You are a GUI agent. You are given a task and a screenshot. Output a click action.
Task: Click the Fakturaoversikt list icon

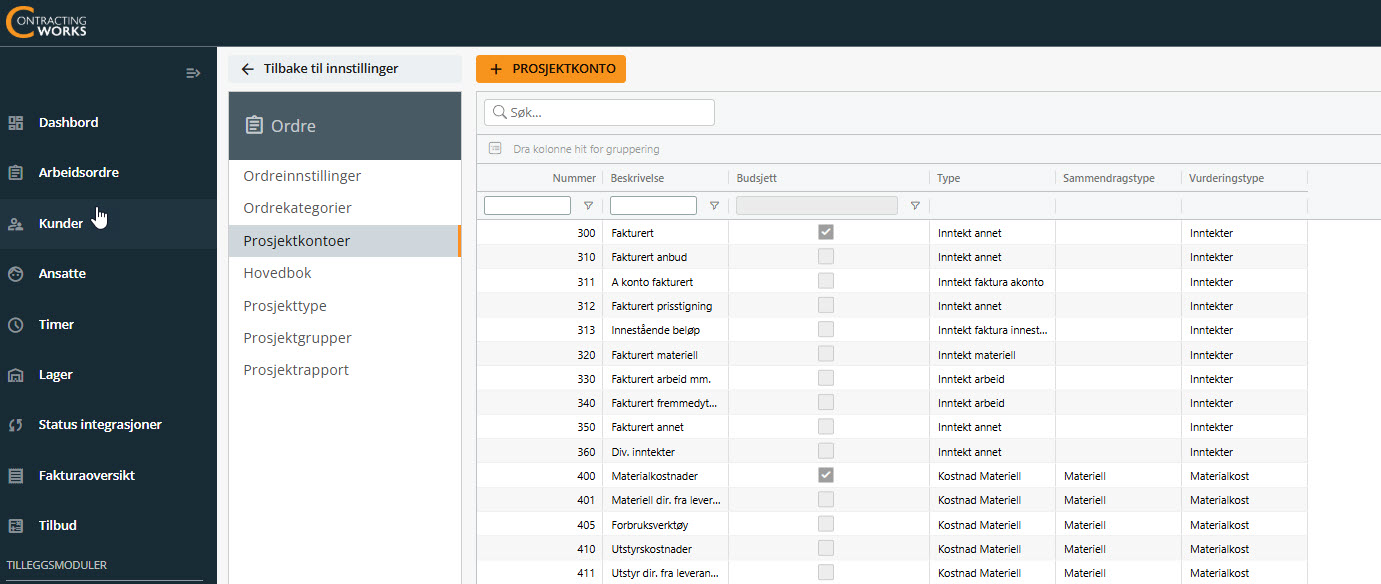tap(16, 476)
